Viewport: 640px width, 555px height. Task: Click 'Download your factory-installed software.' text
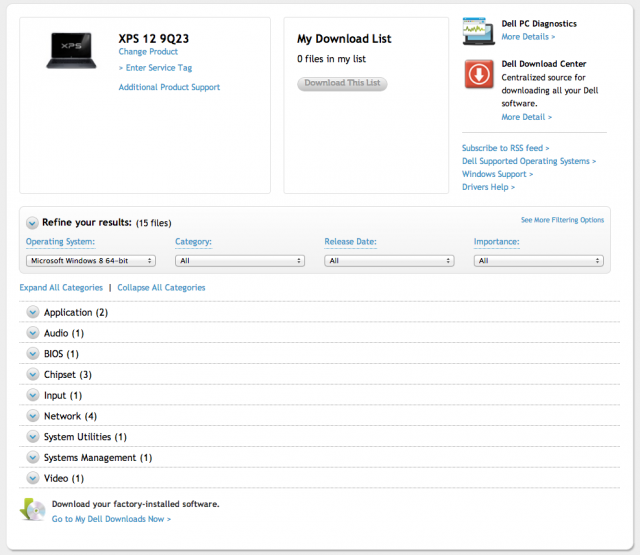pos(136,504)
